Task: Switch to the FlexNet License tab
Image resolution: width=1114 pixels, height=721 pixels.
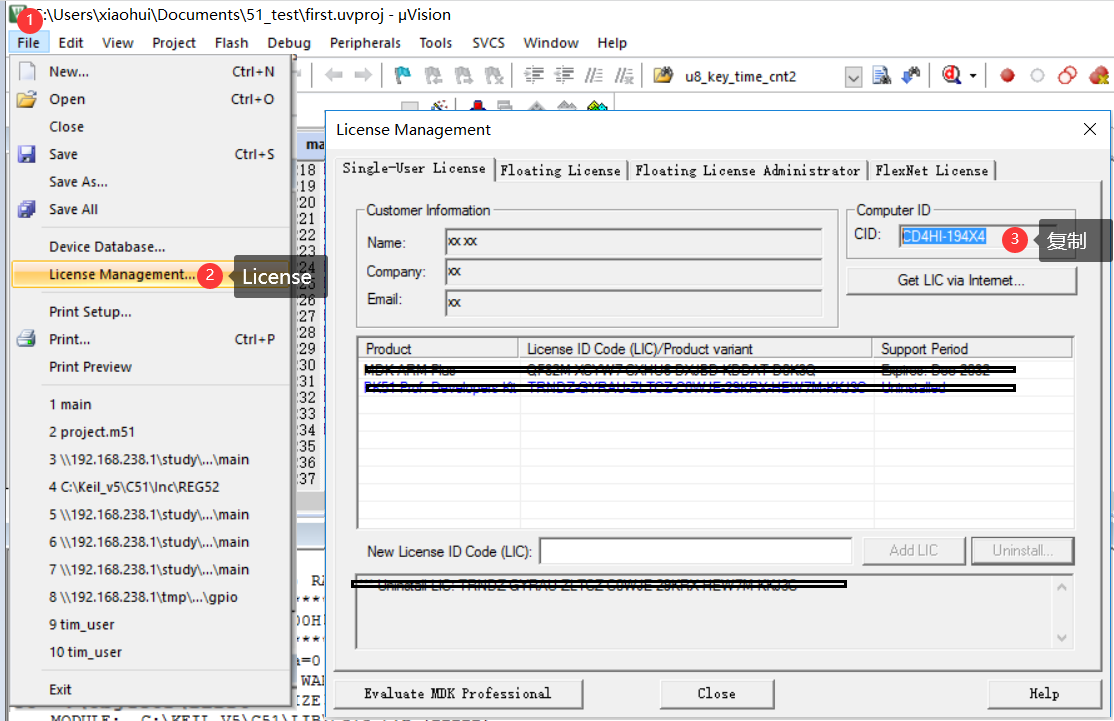Action: (x=932, y=170)
